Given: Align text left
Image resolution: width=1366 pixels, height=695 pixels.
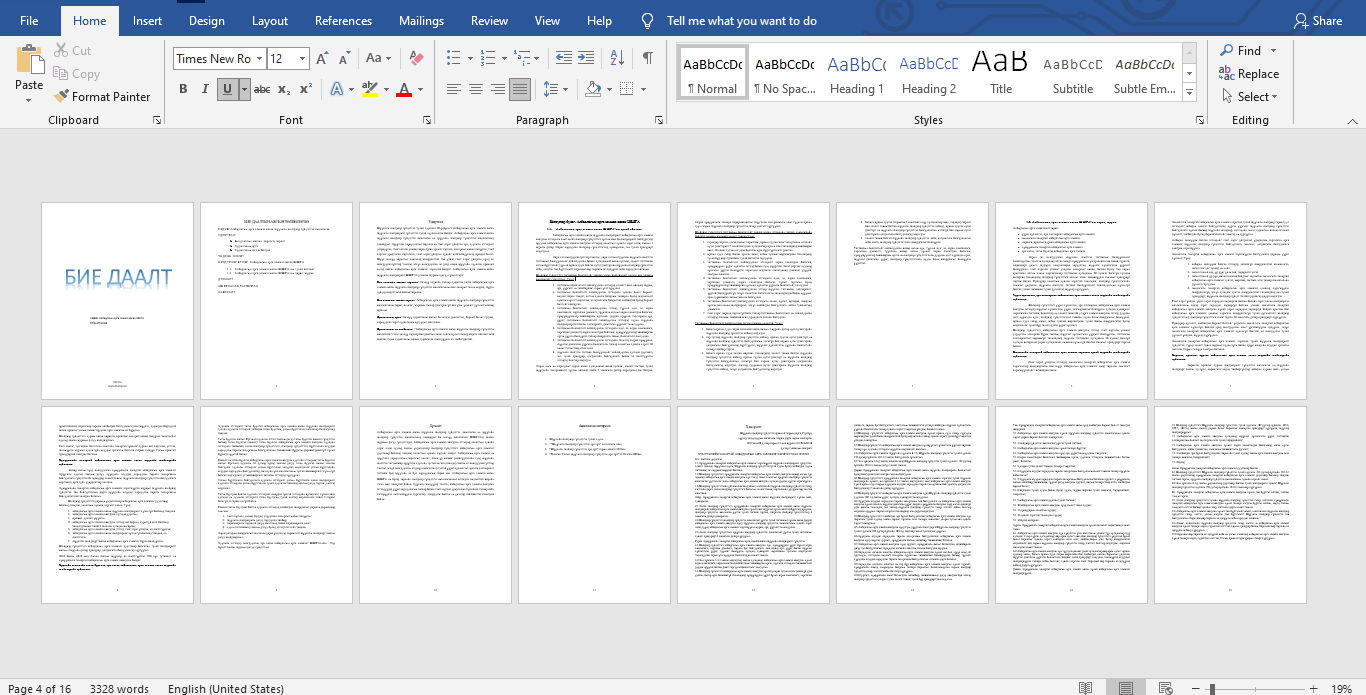Looking at the screenshot, I should pyautogui.click(x=454, y=89).
